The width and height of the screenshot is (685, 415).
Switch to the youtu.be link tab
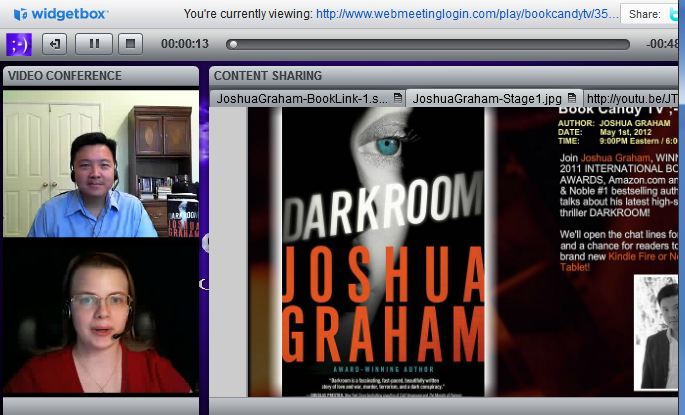(x=631, y=99)
